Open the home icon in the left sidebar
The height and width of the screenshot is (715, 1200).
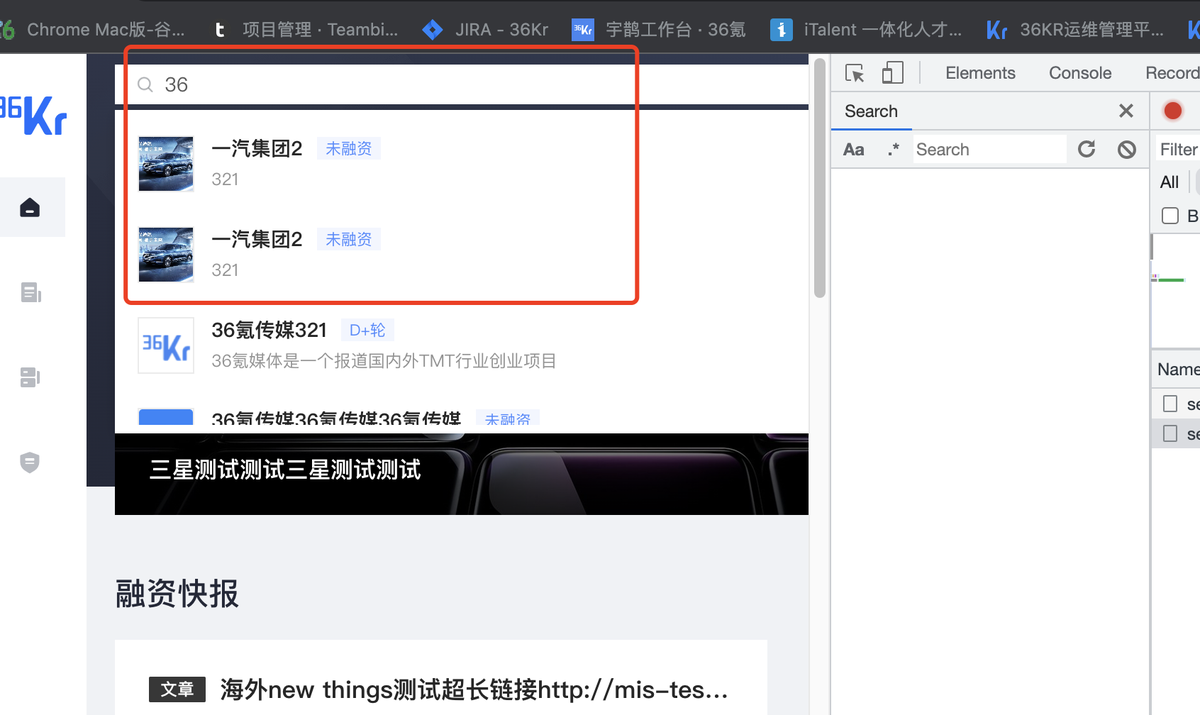click(30, 208)
